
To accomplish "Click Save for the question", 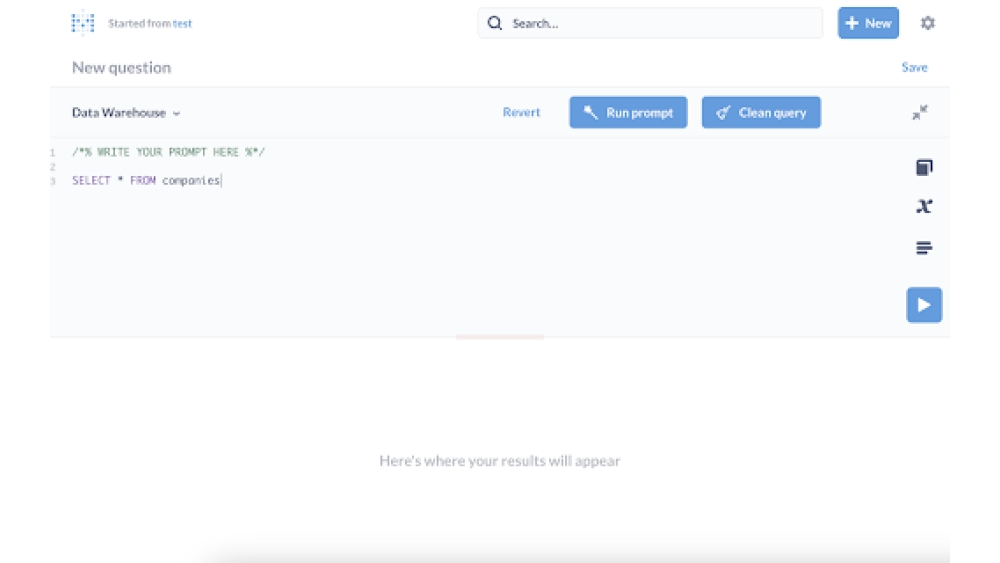I will click(915, 68).
